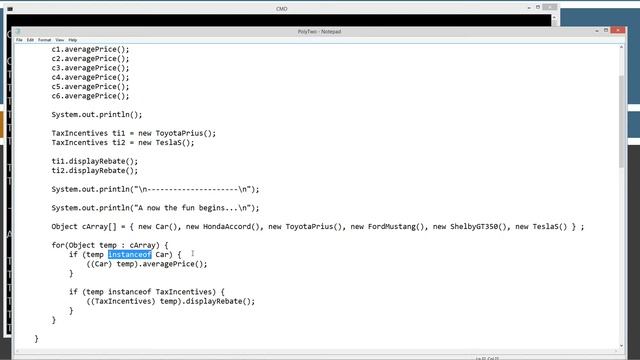Open the Edit menu in Notepad
This screenshot has width=640, height=360.
tap(30, 40)
